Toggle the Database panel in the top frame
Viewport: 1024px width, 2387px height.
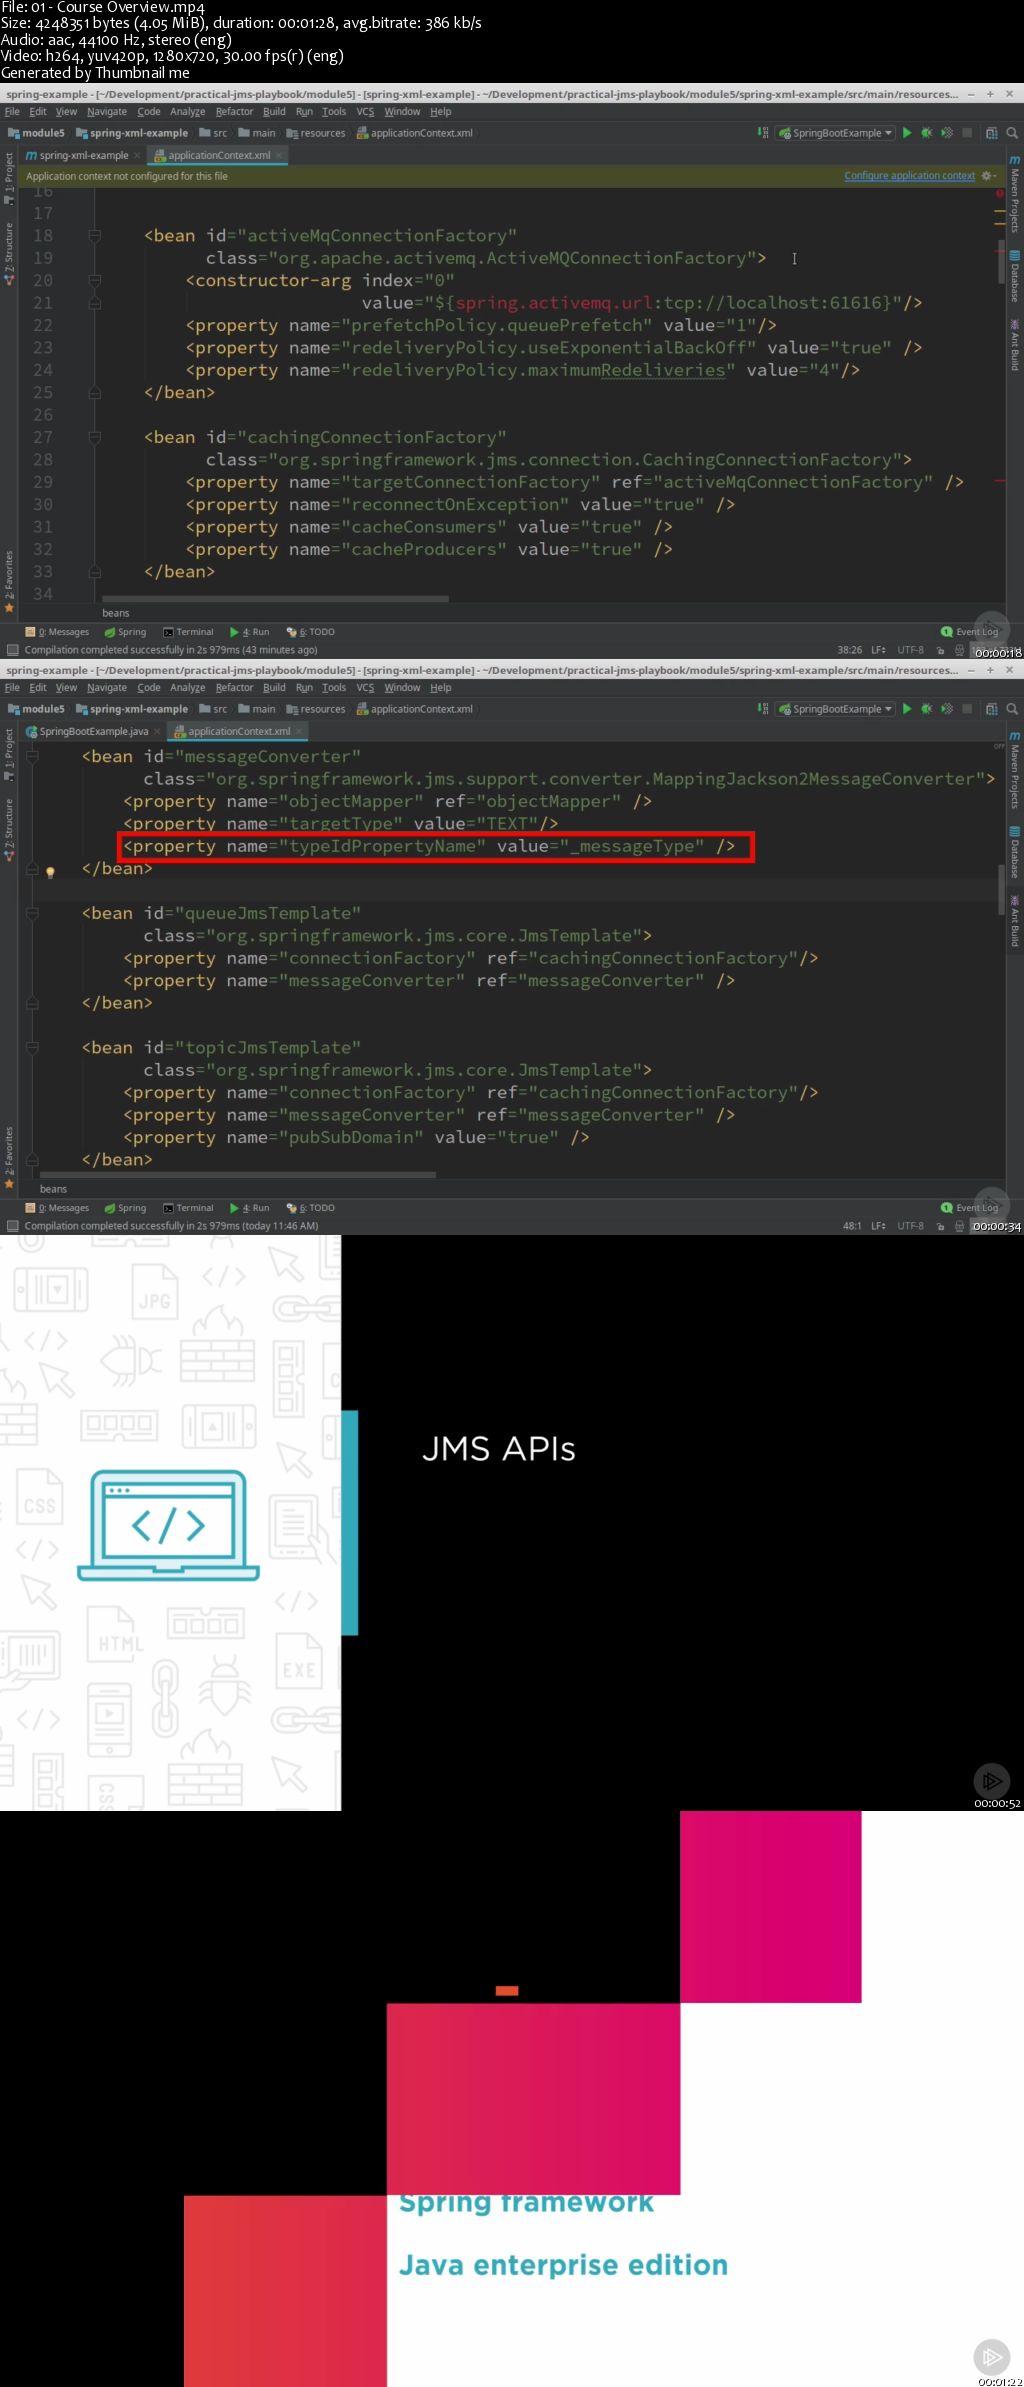click(x=1014, y=276)
